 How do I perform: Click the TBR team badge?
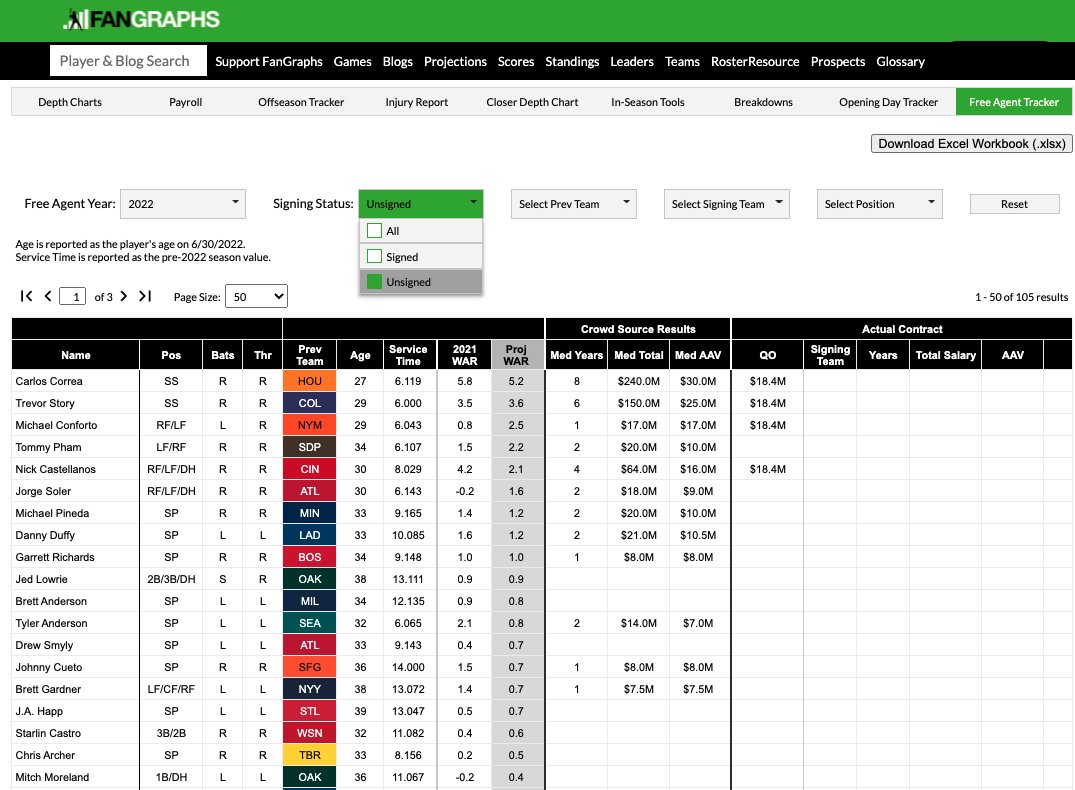tap(309, 754)
